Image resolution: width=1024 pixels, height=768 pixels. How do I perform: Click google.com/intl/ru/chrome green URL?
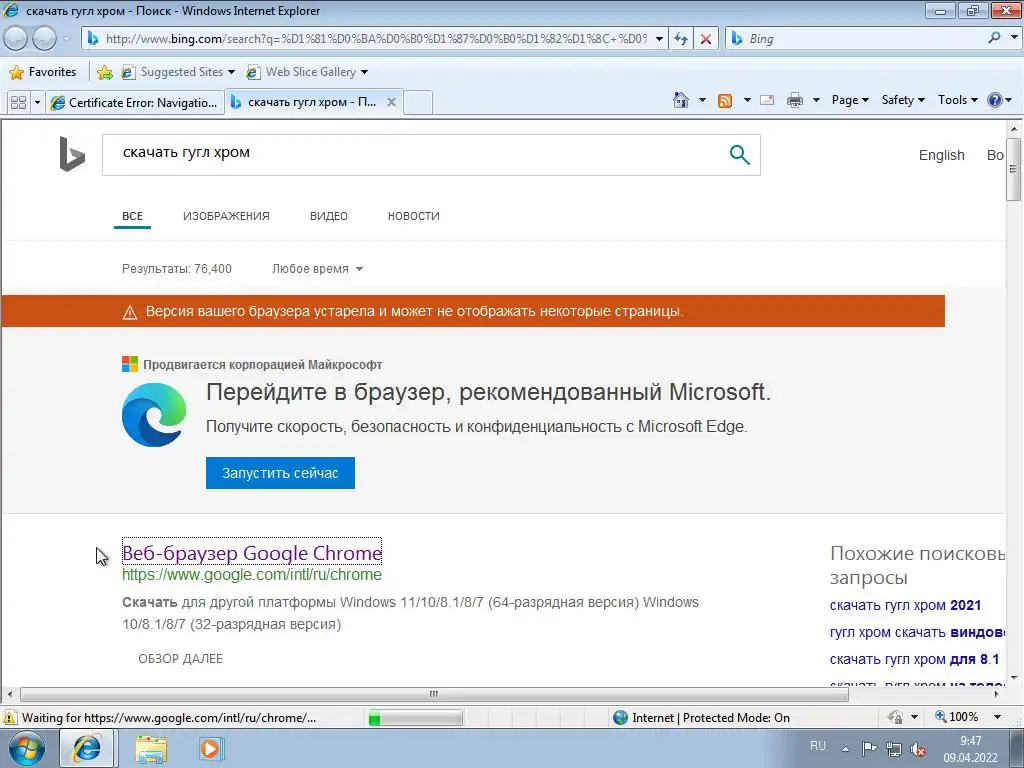252,575
